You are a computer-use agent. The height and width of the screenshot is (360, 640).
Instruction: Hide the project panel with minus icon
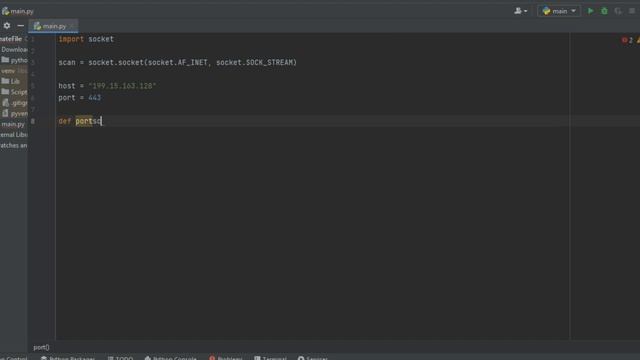[x=20, y=26]
